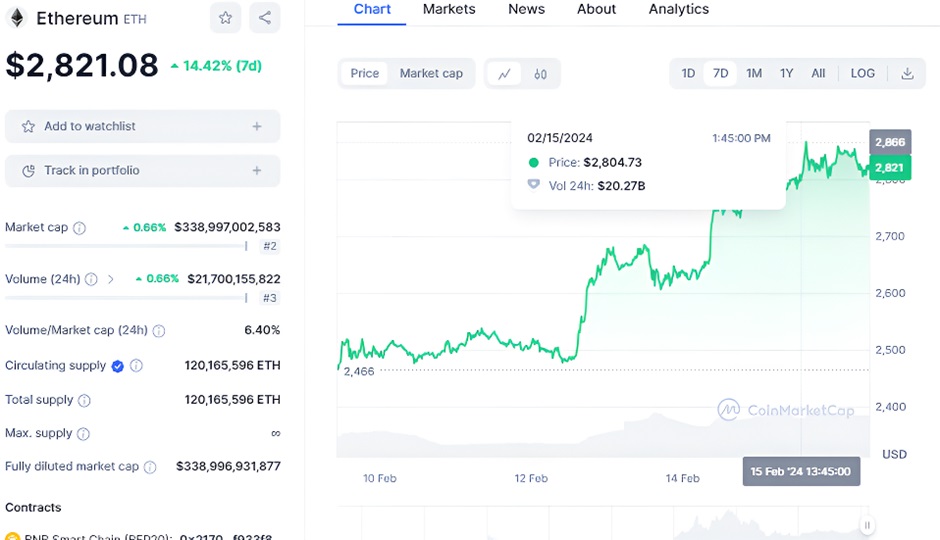Set the chart range to 7D
The image size is (940, 540).
pos(720,73)
